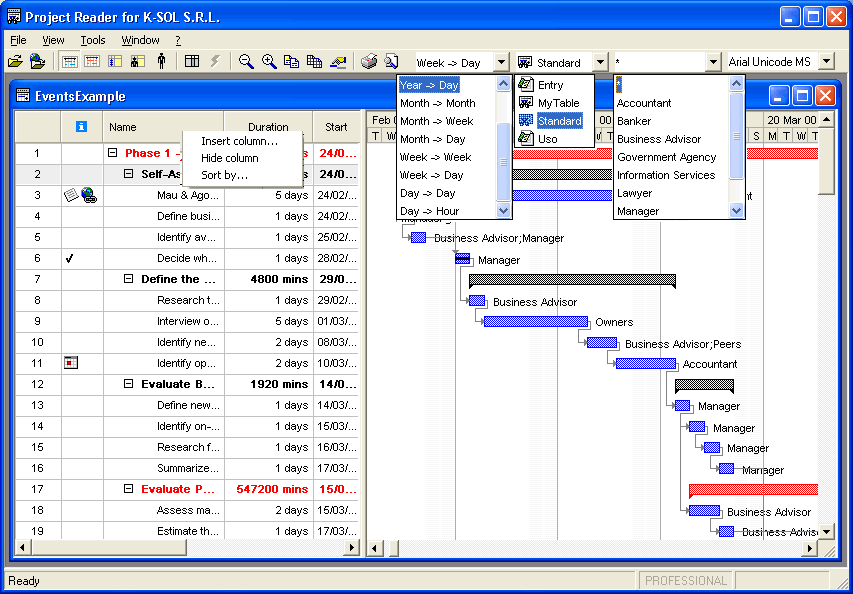Viewport: 853px width, 594px height.
Task: Click the Project Reader application title icon
Action: [x=14, y=17]
